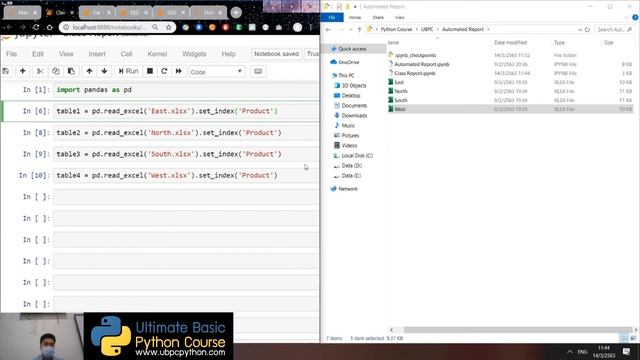Select This PC in Explorer sidebar
The image size is (640, 360).
click(346, 76)
